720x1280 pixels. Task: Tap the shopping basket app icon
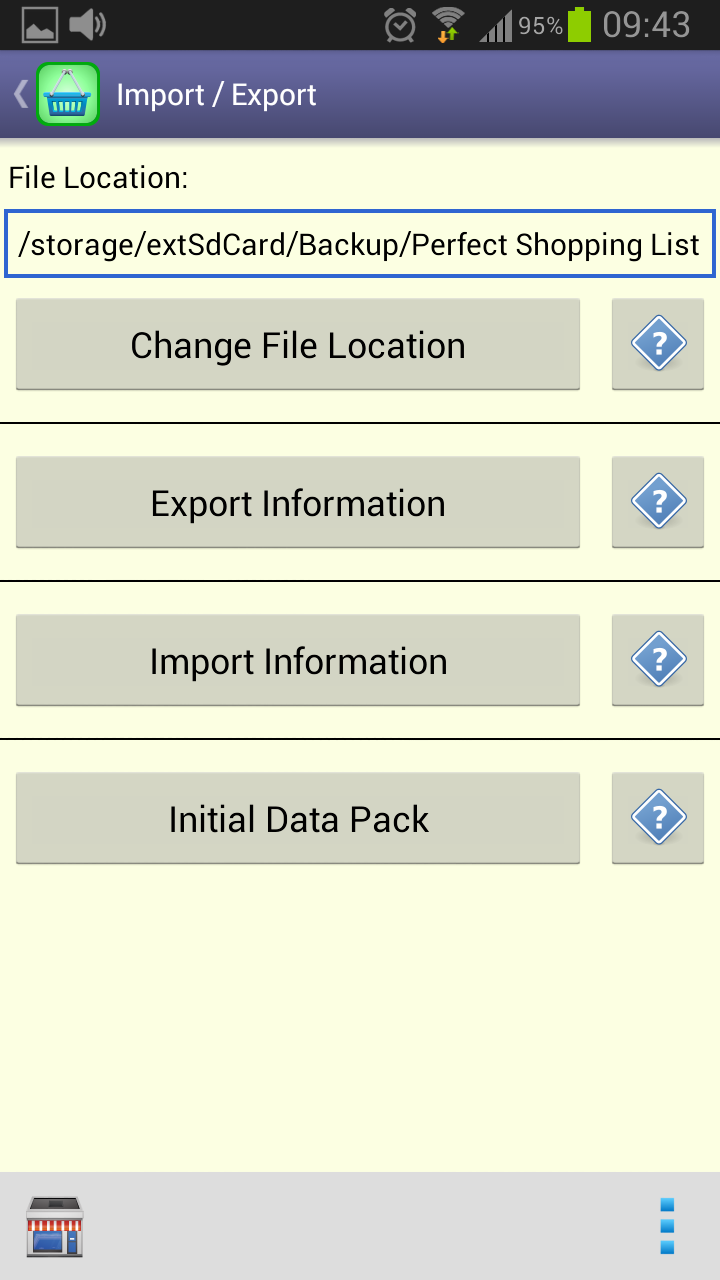pos(68,95)
